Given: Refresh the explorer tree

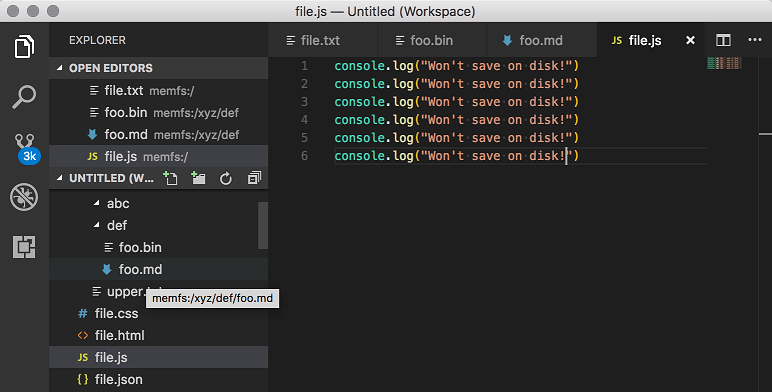Looking at the screenshot, I should [226, 178].
